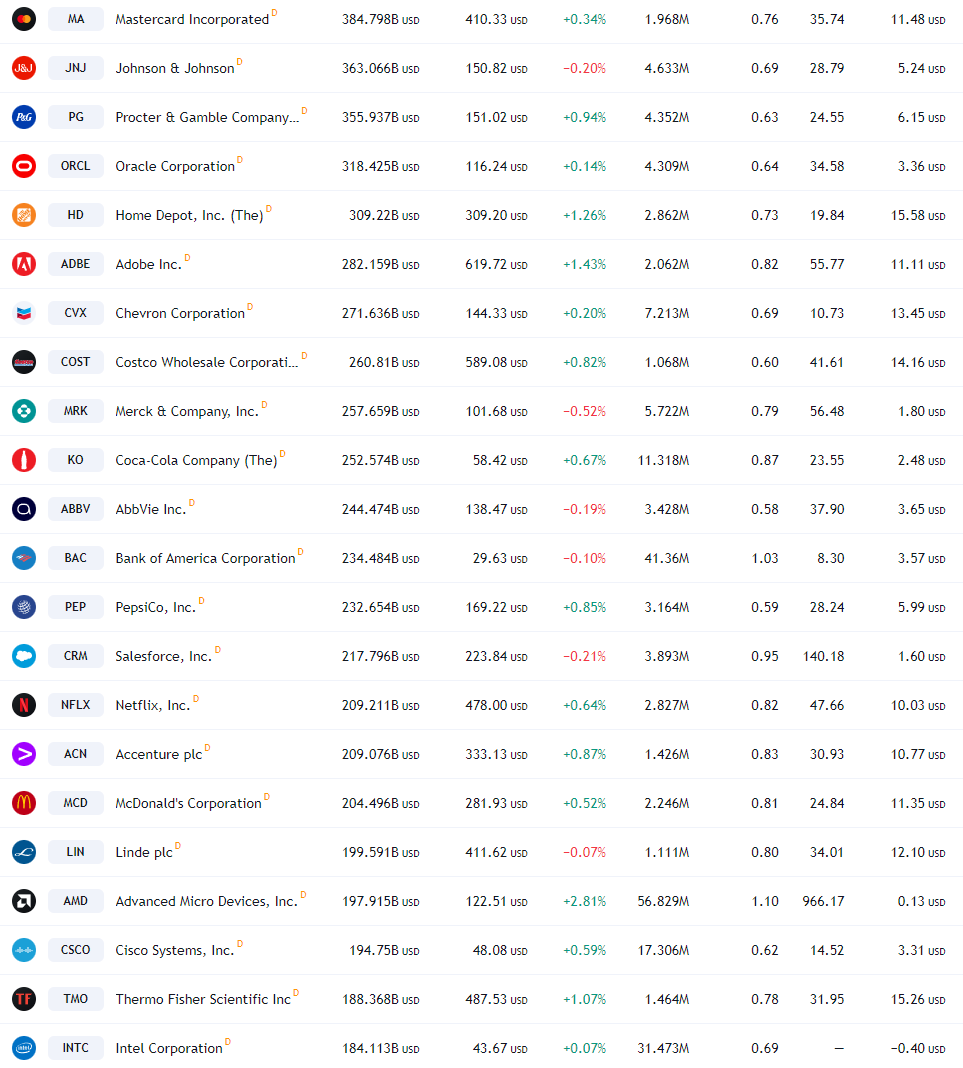
Task: Open Cisco Systems, Inc. link
Action: tap(174, 952)
